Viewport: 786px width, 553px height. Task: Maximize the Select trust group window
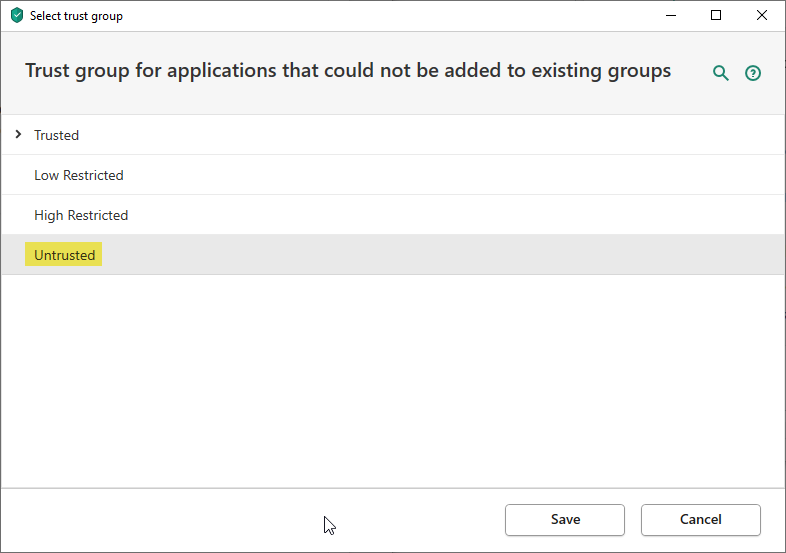(716, 16)
